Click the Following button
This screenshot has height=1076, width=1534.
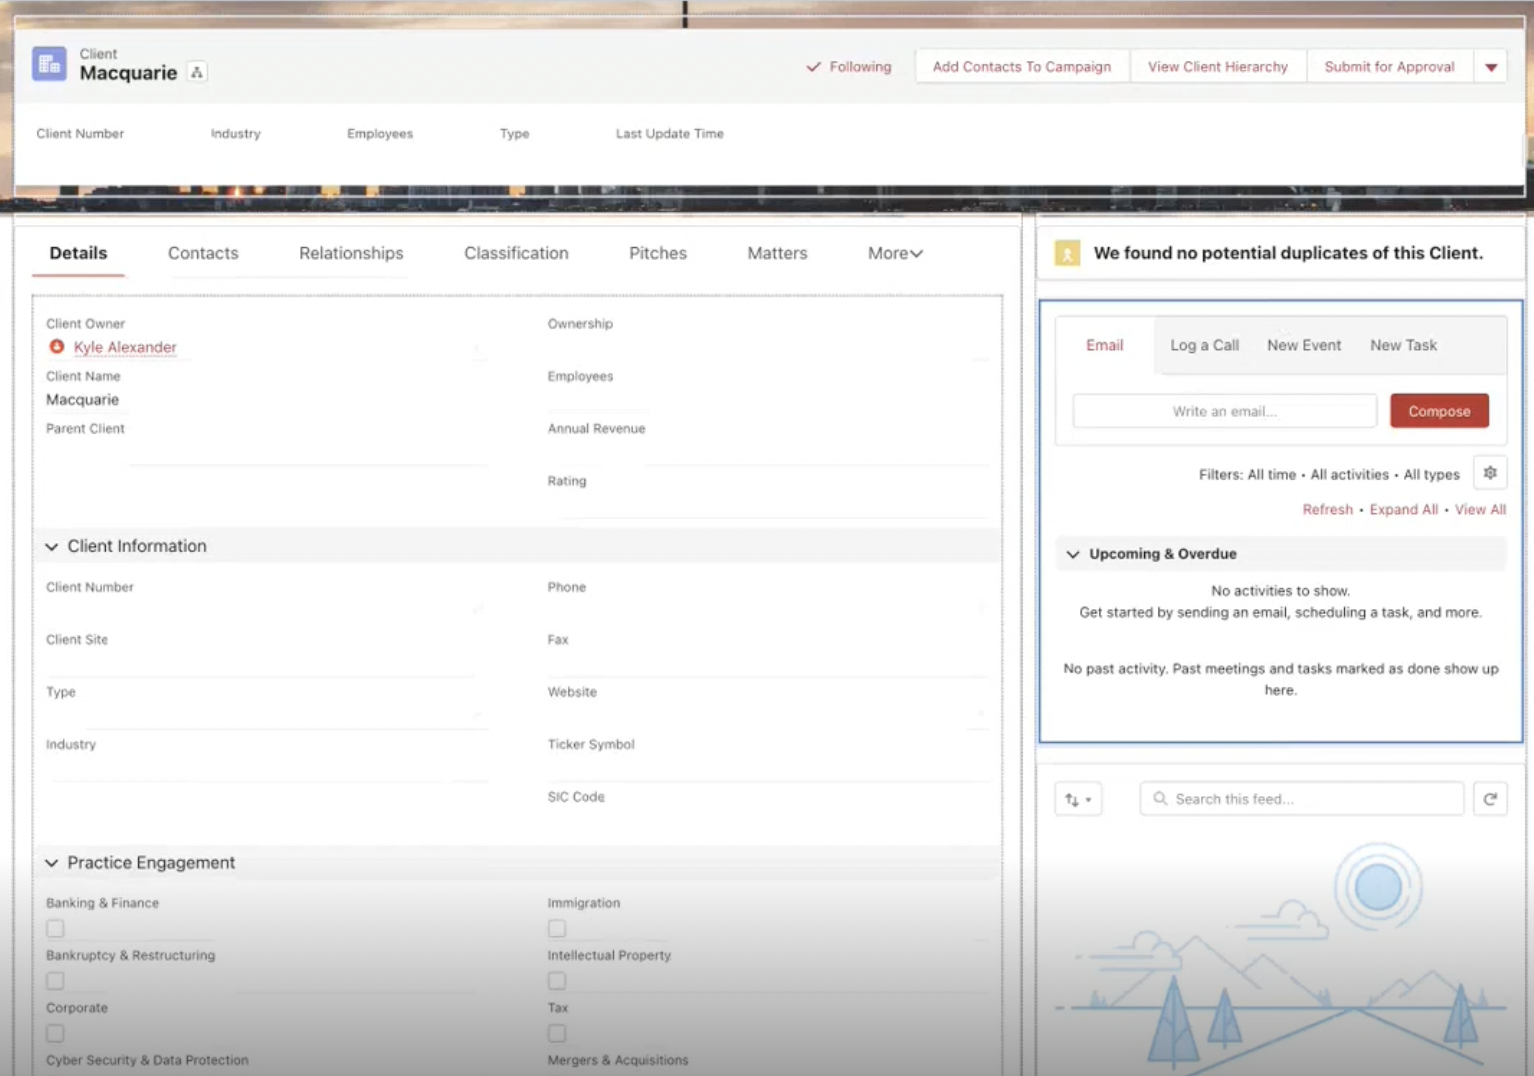(x=849, y=67)
